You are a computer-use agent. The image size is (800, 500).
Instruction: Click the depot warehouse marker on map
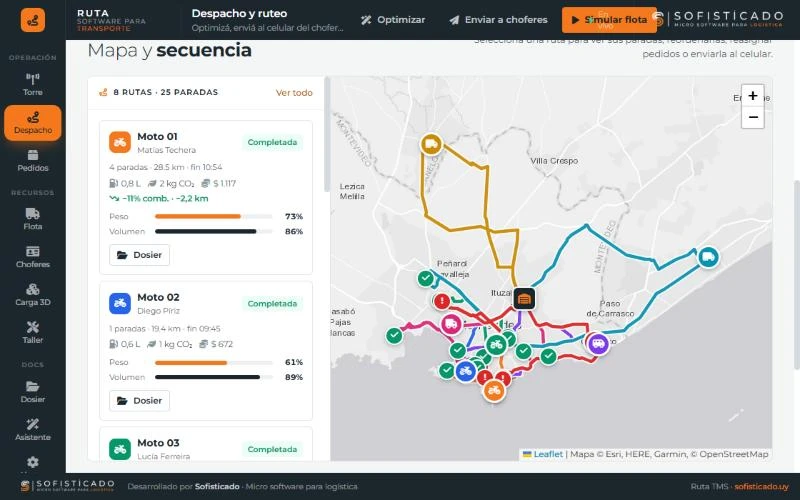[524, 299]
